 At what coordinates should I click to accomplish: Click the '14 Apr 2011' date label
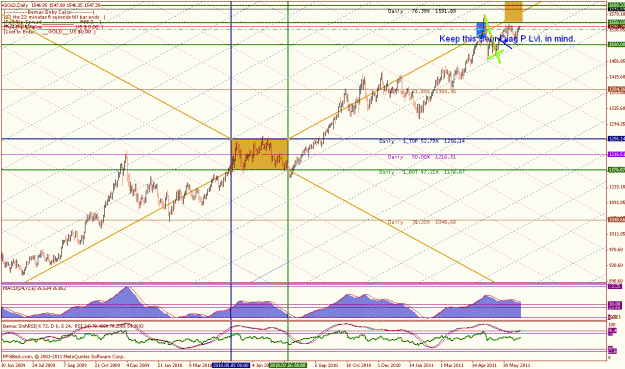coord(484,365)
